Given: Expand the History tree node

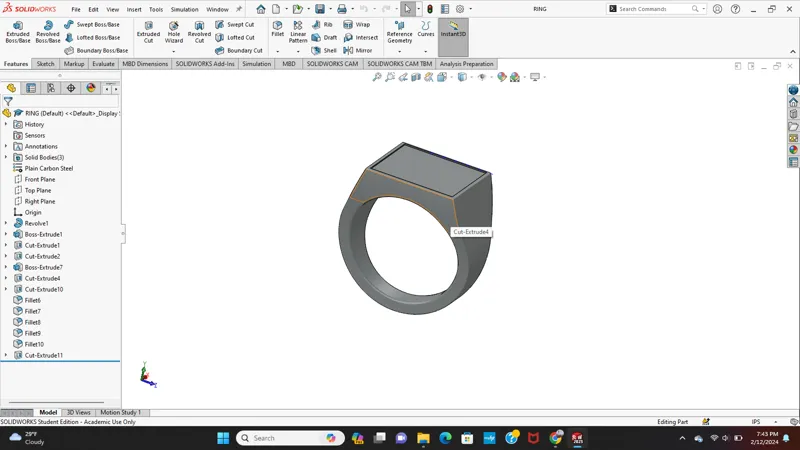Looking at the screenshot, I should click(x=6, y=124).
